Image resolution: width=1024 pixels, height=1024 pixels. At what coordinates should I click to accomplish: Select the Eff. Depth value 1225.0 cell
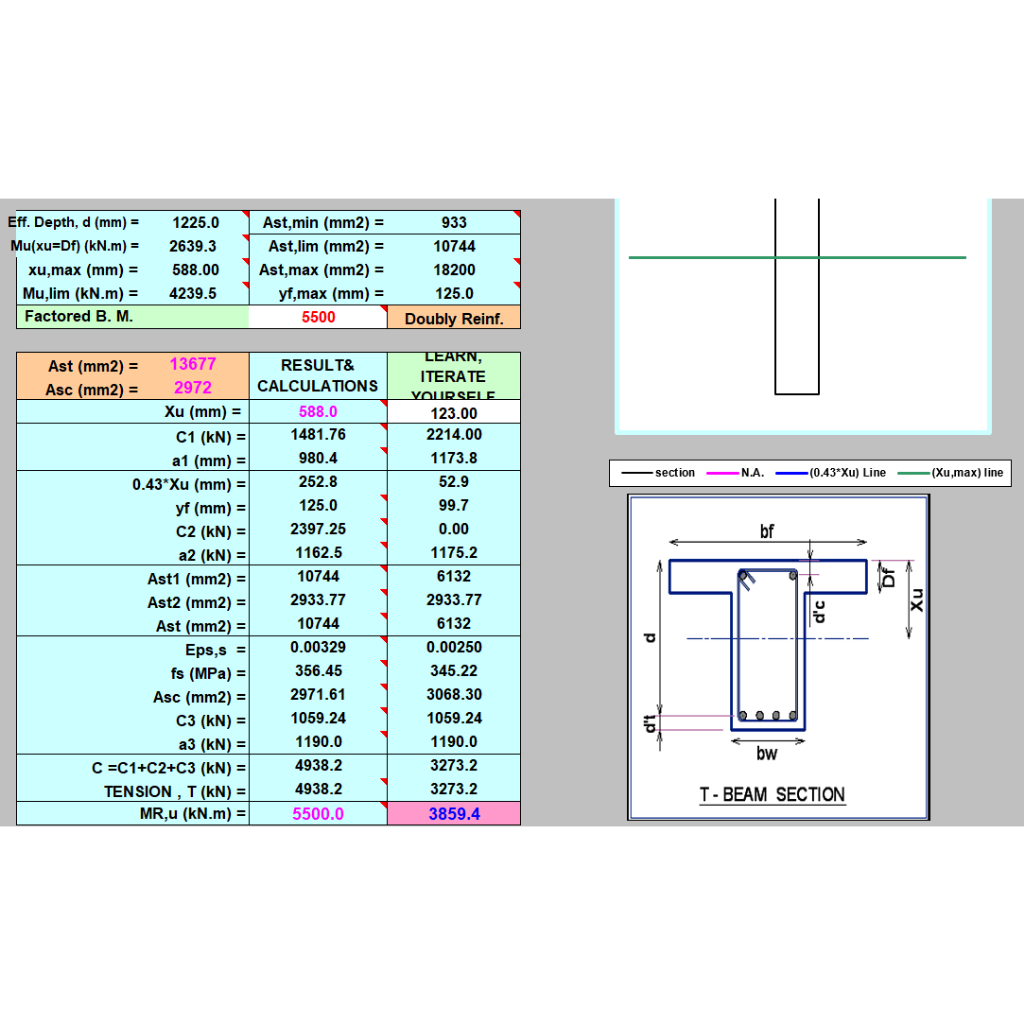195,223
